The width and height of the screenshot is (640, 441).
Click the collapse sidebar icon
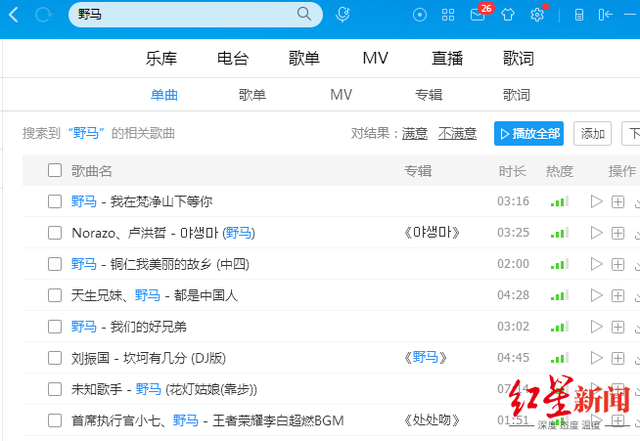point(606,15)
